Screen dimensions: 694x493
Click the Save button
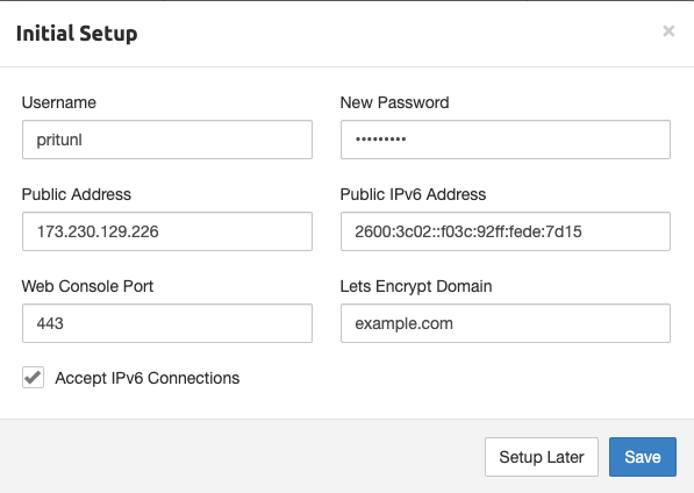[642, 457]
